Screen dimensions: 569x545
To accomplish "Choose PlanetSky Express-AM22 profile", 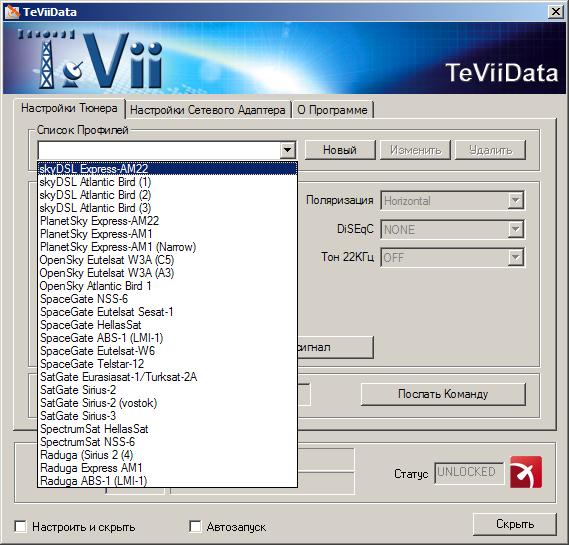I will coord(167,221).
